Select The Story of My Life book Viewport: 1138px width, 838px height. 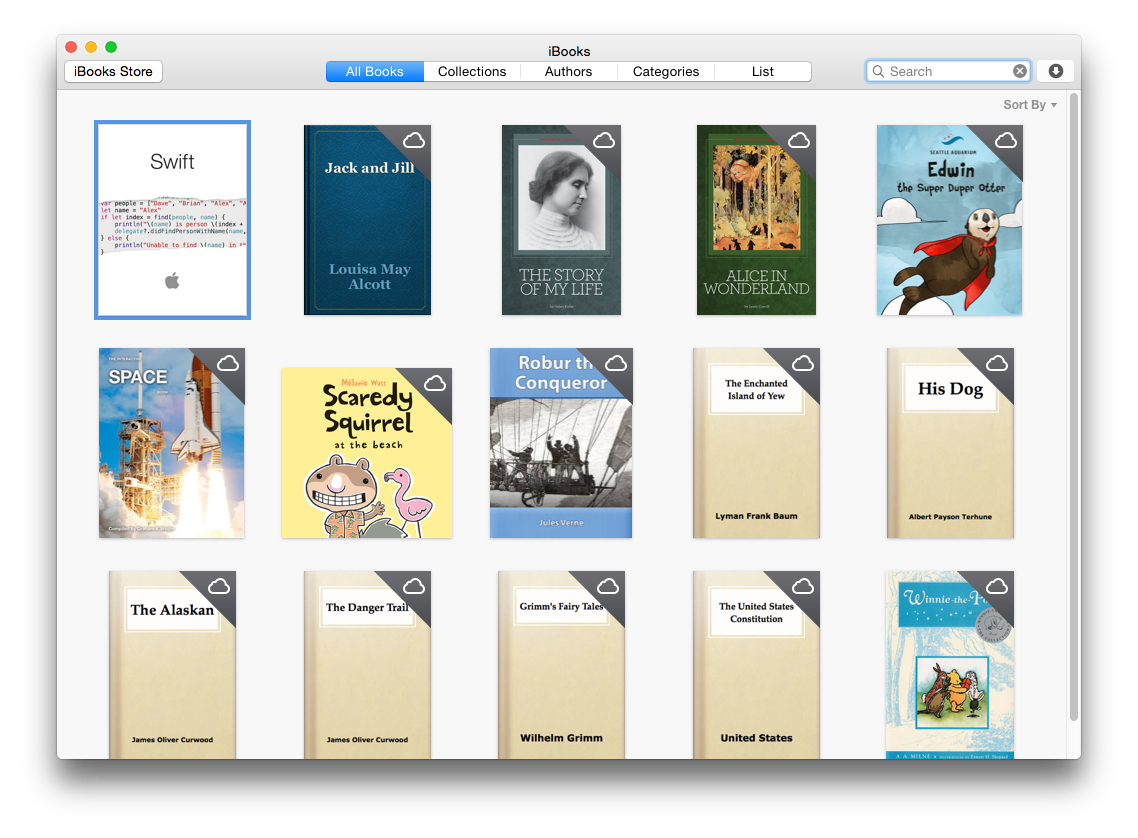coord(561,220)
